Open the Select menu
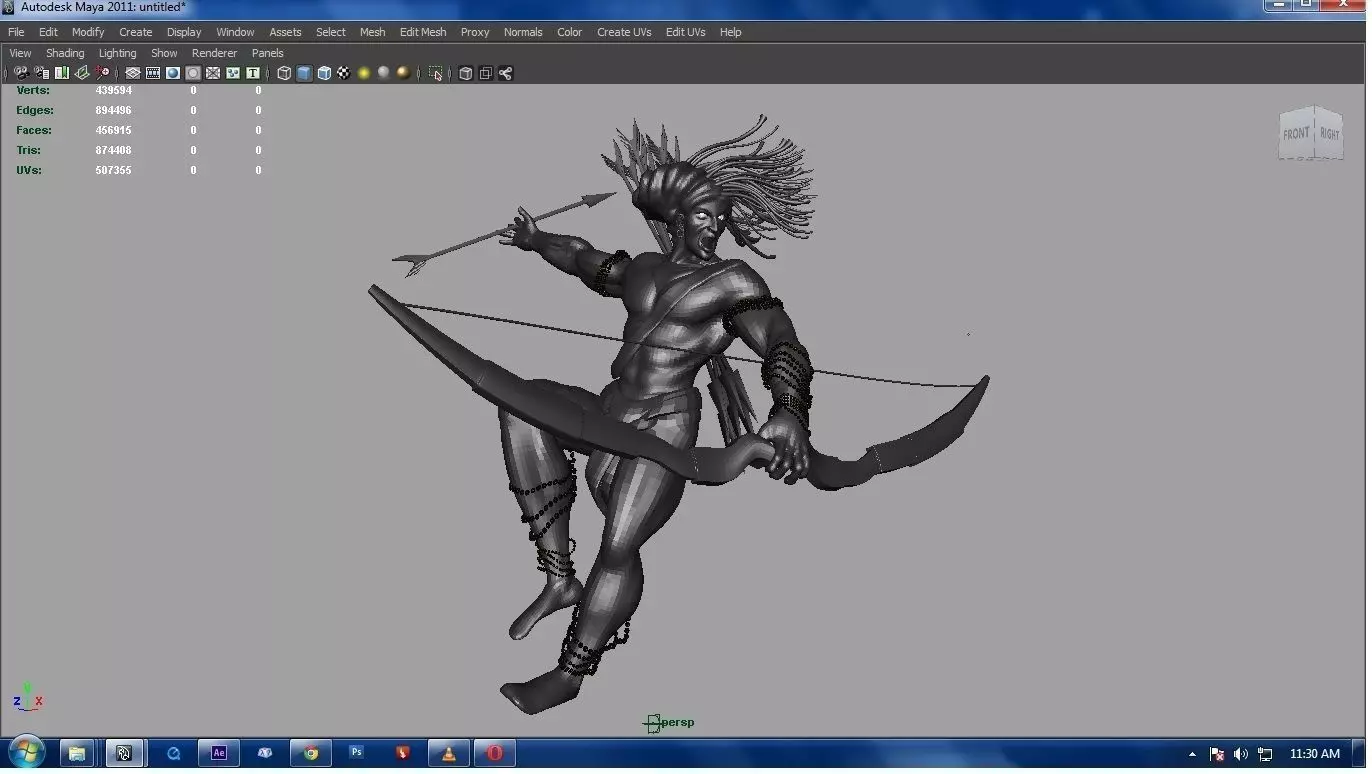 coord(331,32)
